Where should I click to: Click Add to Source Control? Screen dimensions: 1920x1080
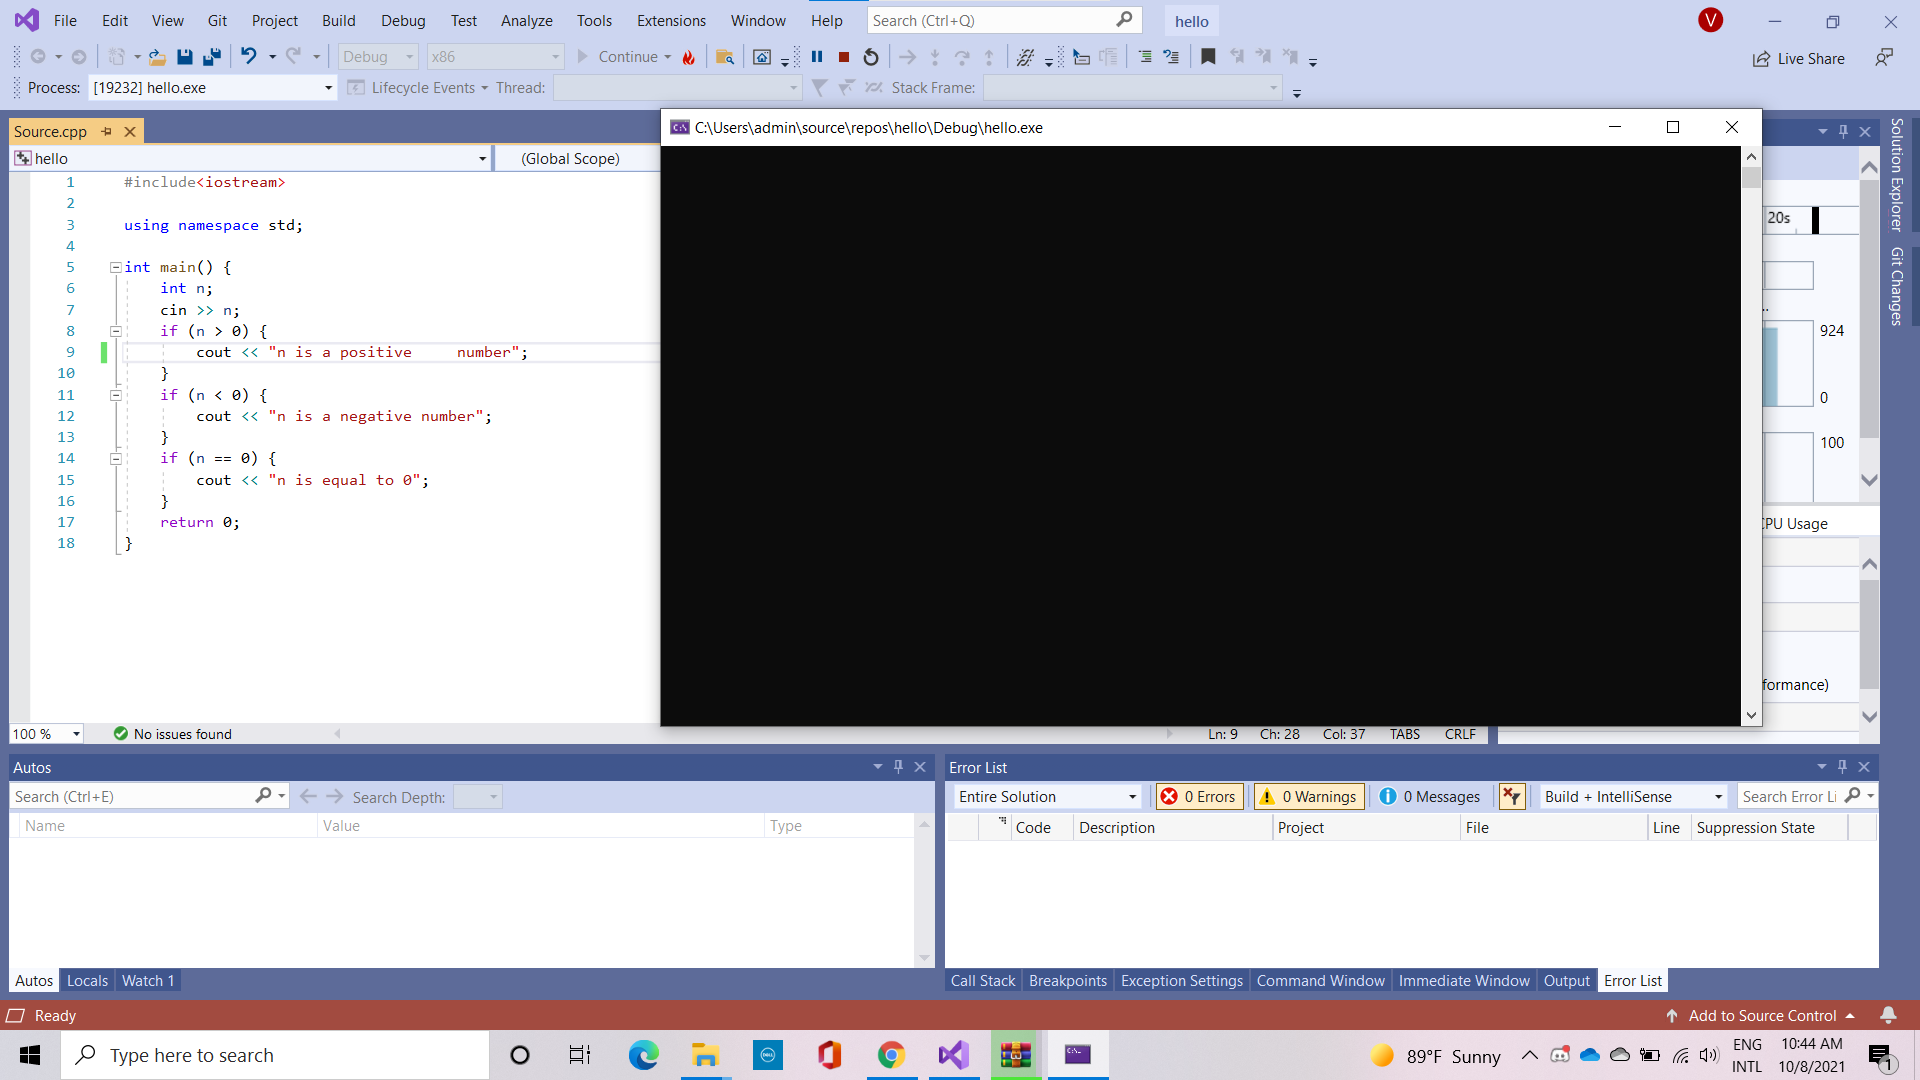pos(1762,1016)
